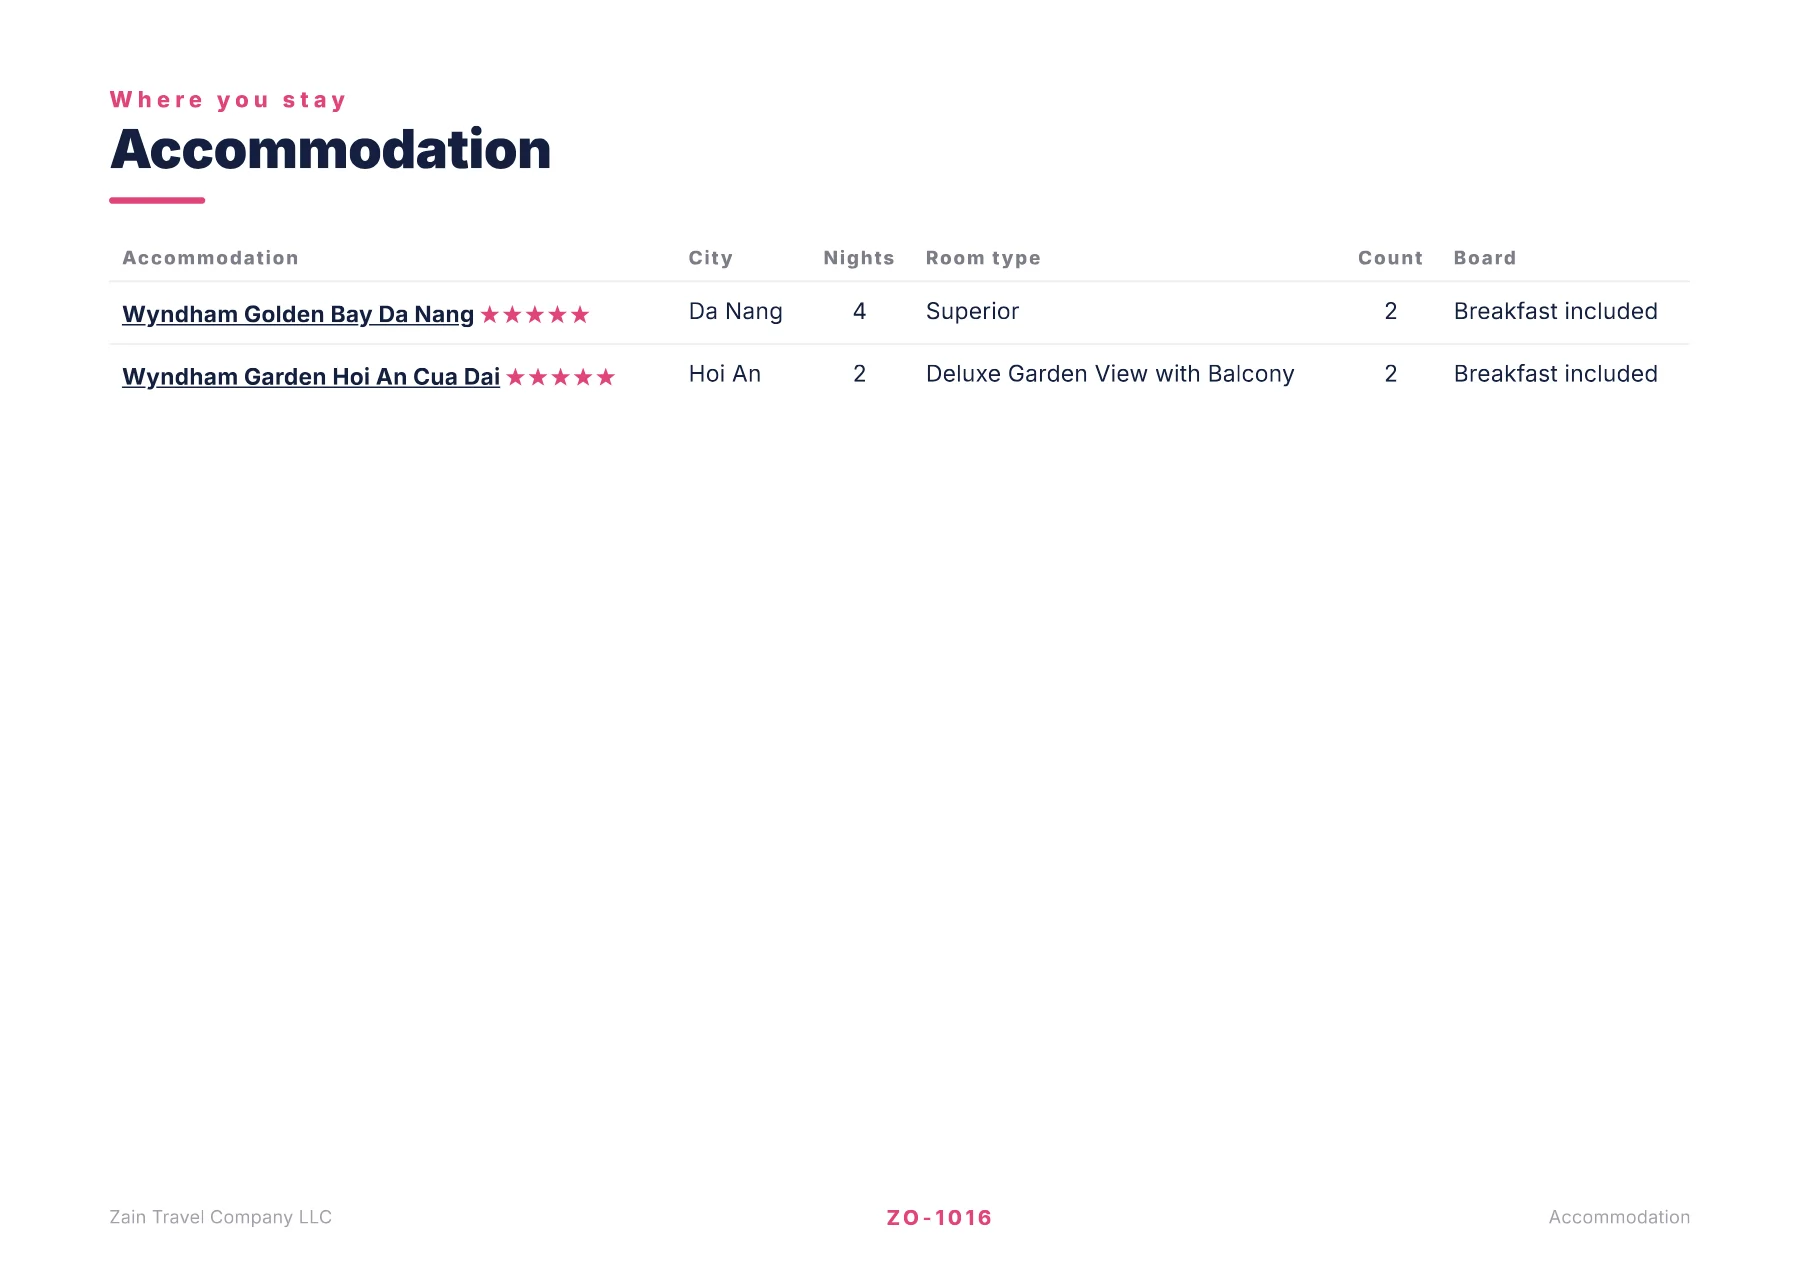1800x1272 pixels.
Task: Click the 'Where you stay' subtitle
Action: [228, 100]
